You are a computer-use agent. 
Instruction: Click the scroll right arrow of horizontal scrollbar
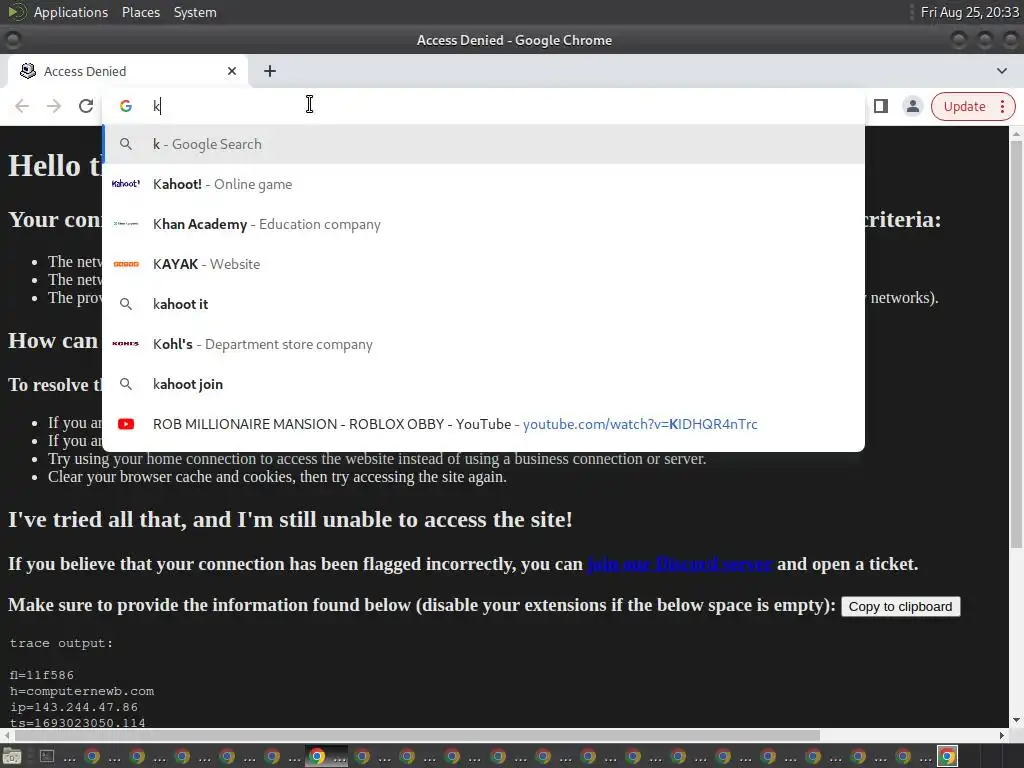(x=1002, y=735)
